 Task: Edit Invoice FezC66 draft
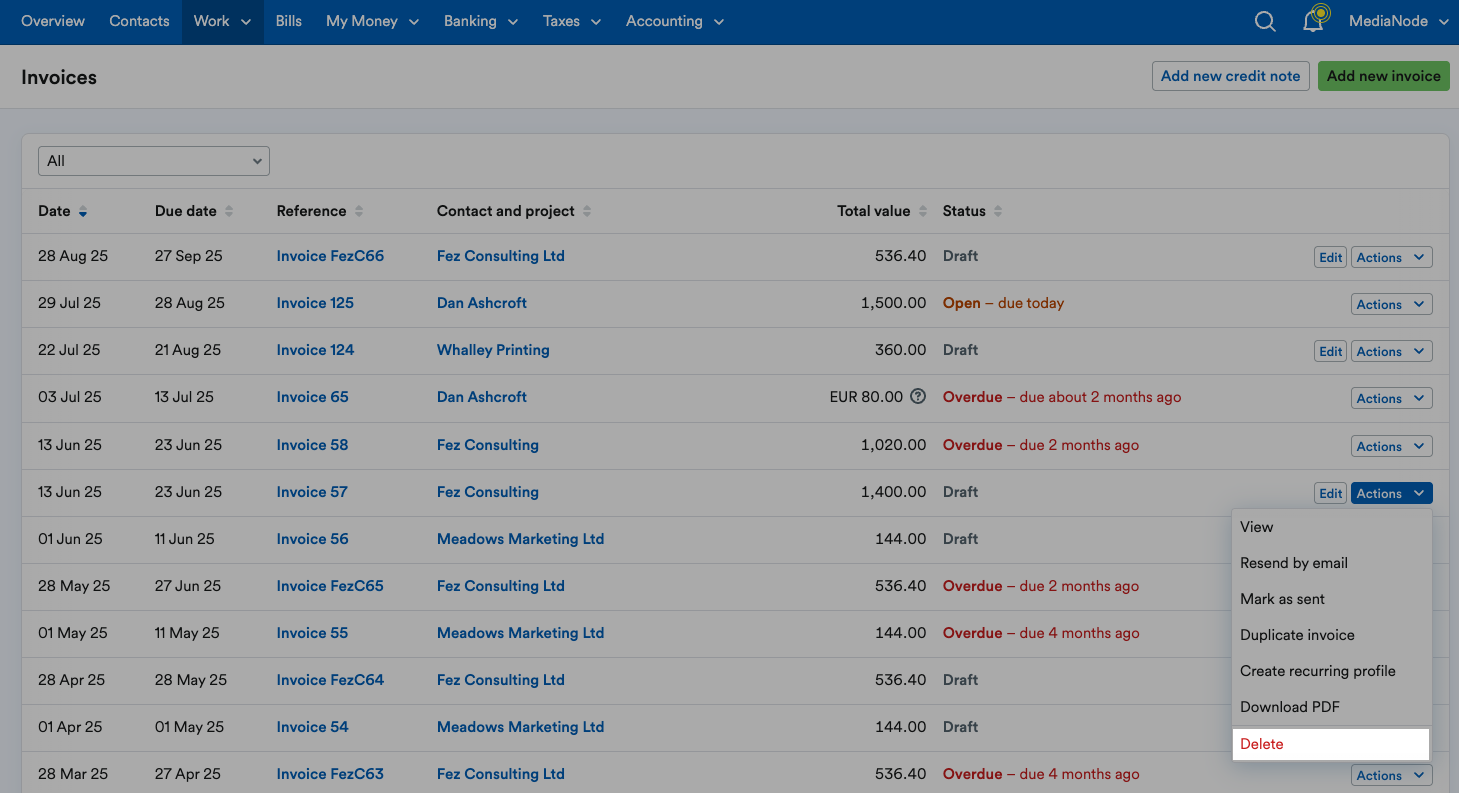pos(1330,258)
